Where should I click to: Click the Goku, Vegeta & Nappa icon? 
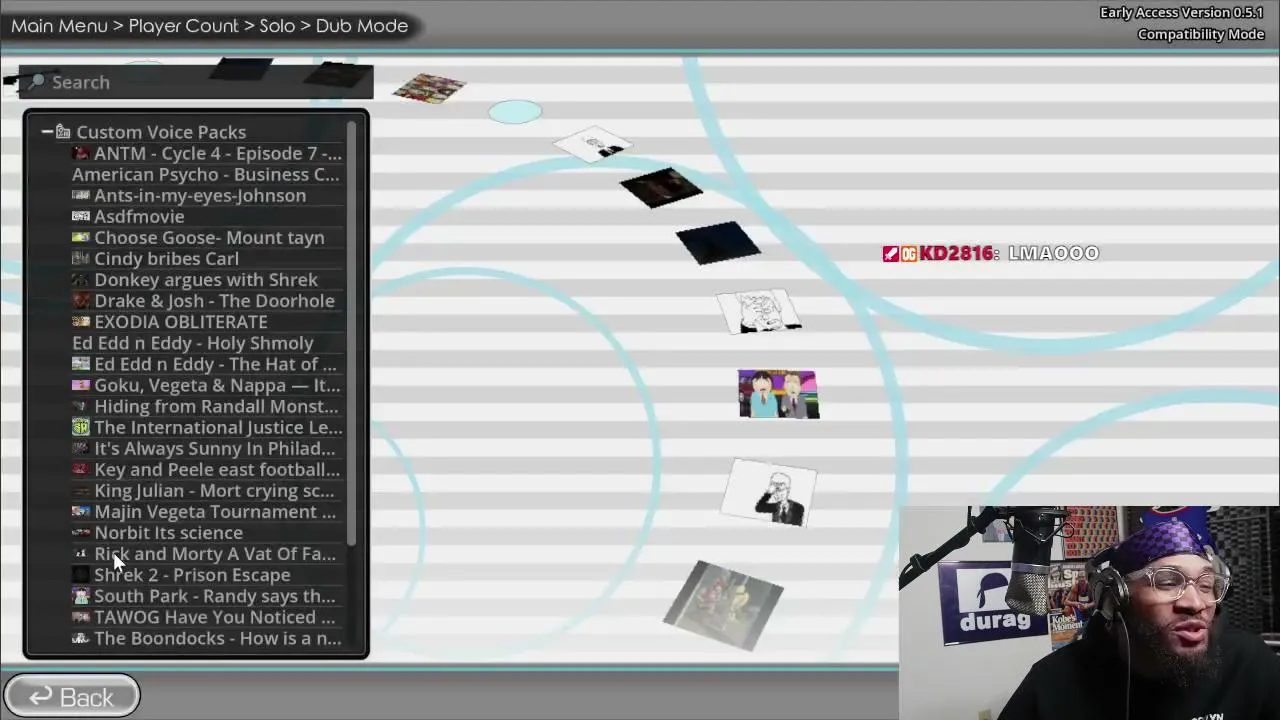point(81,385)
